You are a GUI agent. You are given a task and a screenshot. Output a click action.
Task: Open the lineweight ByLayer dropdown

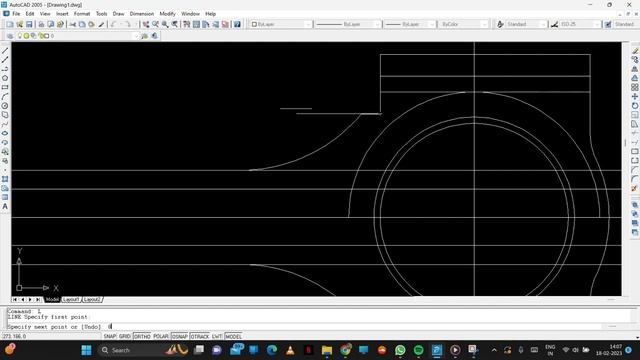410,24
